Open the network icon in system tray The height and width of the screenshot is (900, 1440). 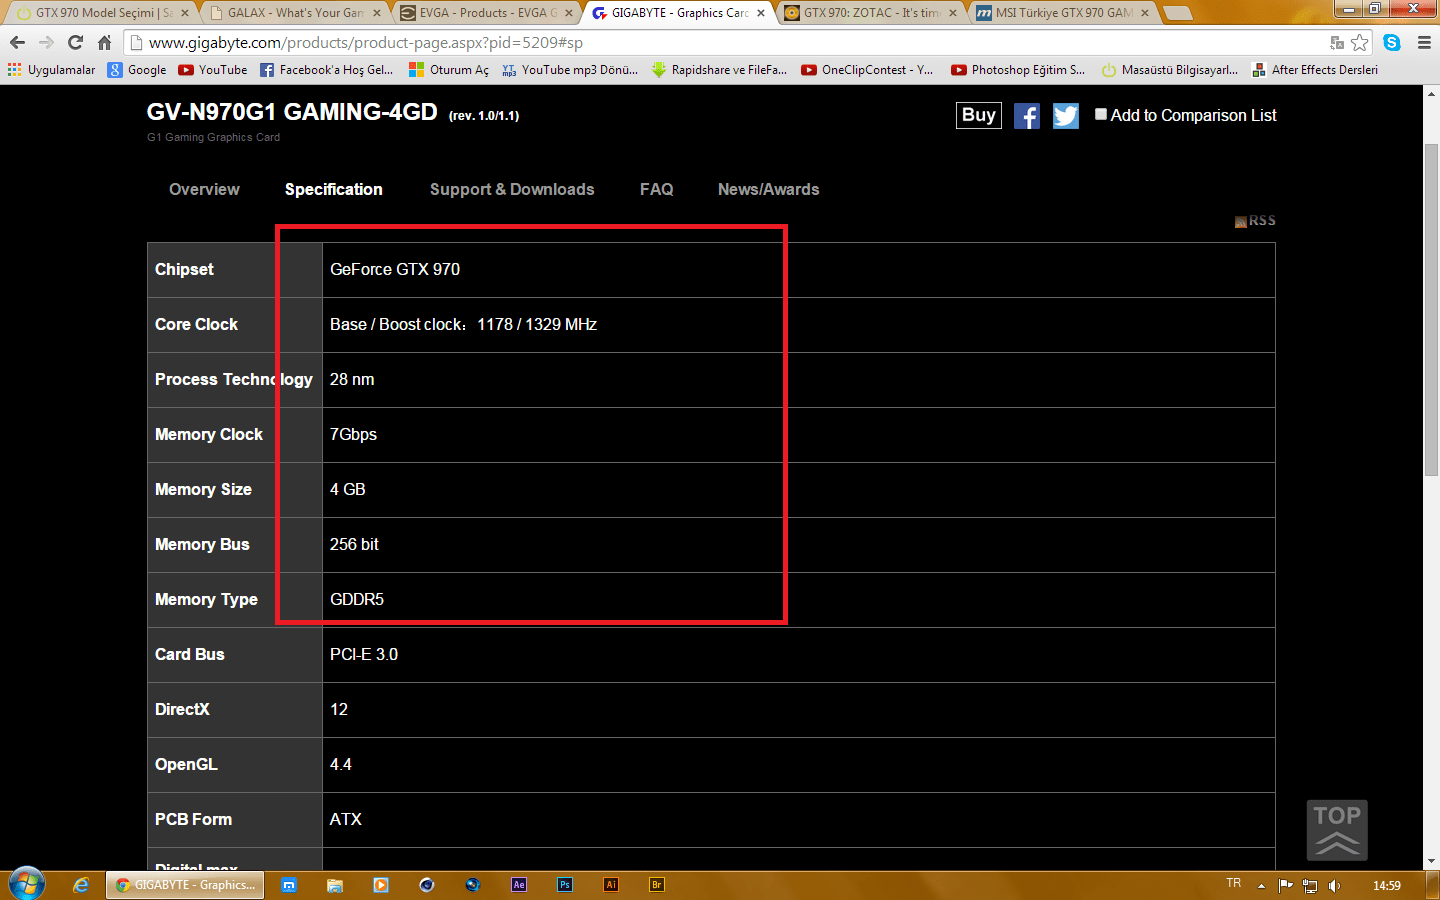pyautogui.click(x=1310, y=886)
